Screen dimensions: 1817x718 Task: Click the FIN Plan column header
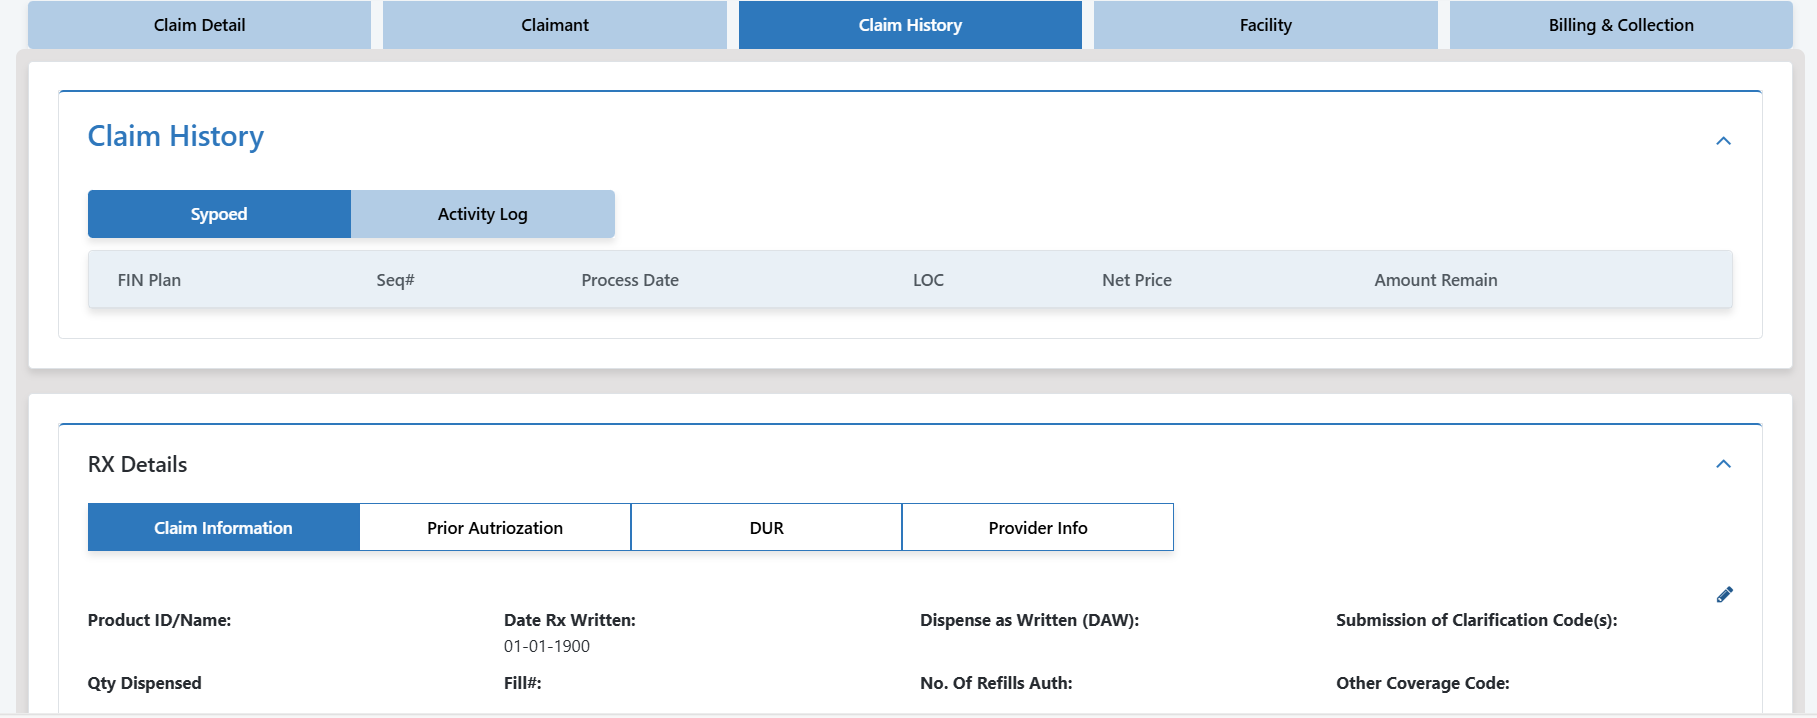tap(149, 280)
